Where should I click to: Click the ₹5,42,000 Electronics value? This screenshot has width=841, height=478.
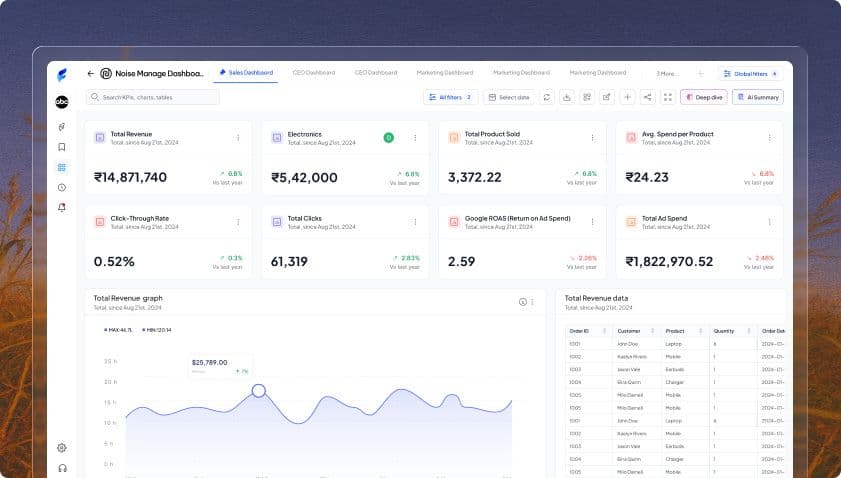click(304, 178)
